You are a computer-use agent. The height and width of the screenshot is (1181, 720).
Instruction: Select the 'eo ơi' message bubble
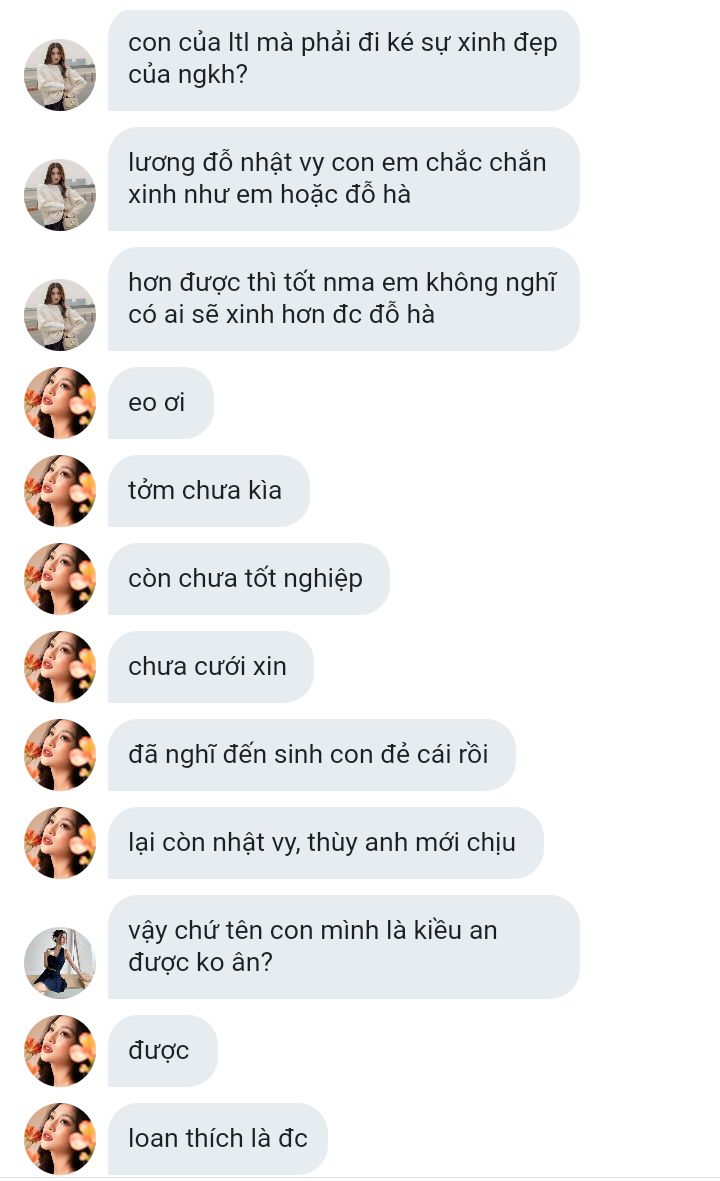coord(161,403)
